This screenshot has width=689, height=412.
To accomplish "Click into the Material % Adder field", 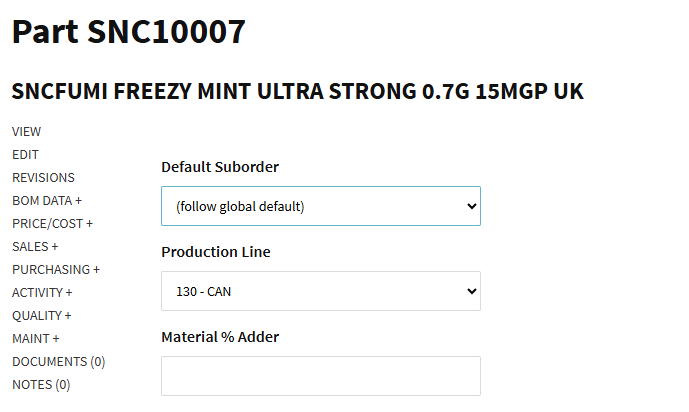I will tap(320, 376).
